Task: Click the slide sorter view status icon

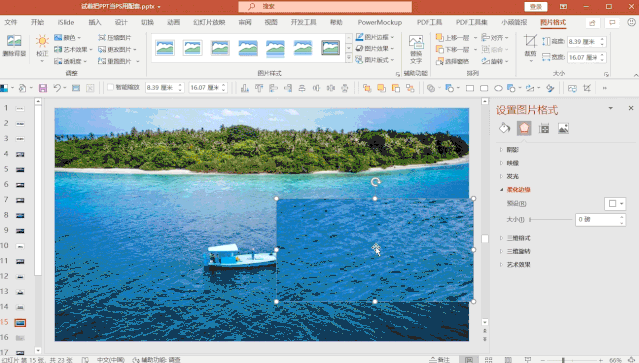Action: click(x=488, y=360)
